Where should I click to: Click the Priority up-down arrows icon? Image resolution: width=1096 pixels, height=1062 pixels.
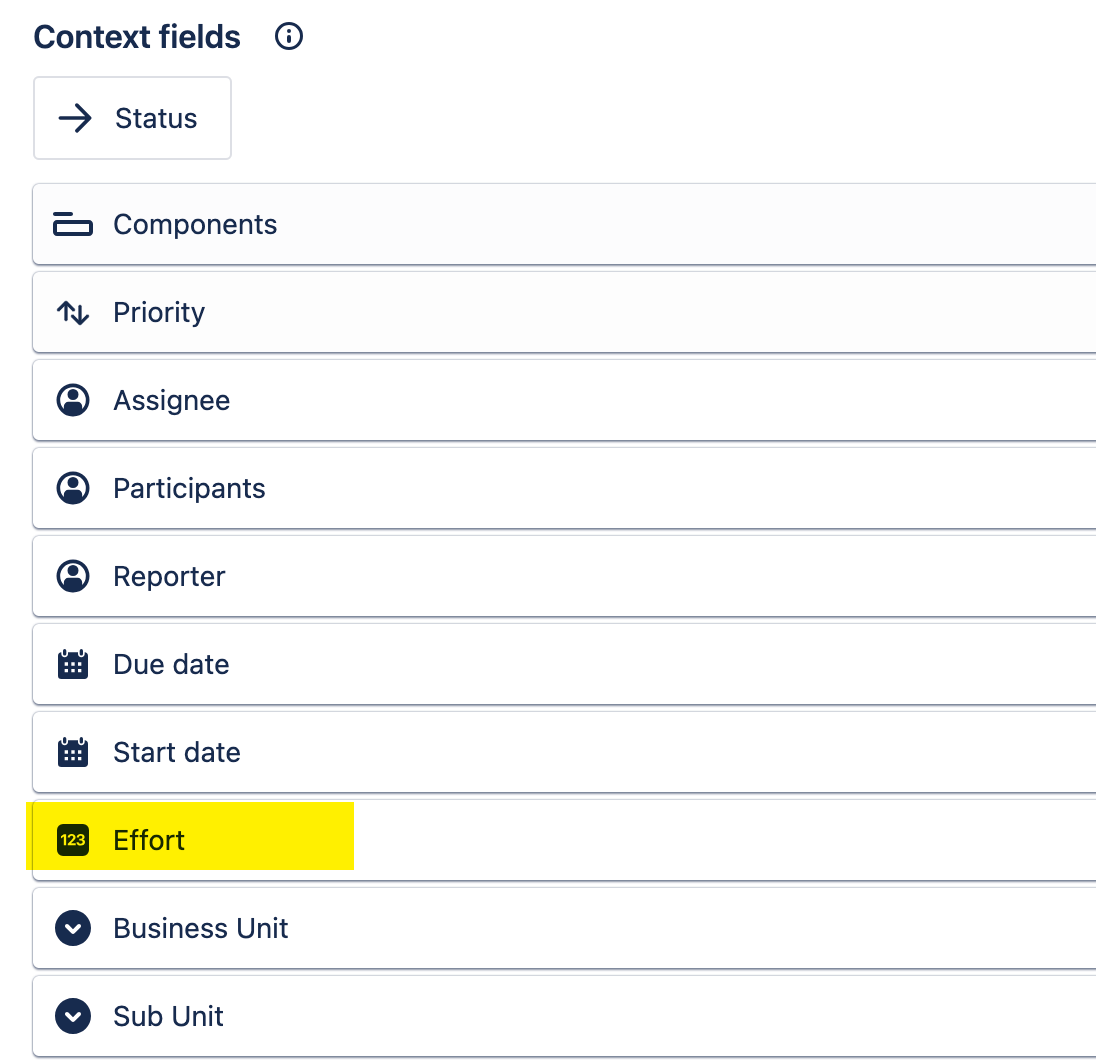pos(73,313)
